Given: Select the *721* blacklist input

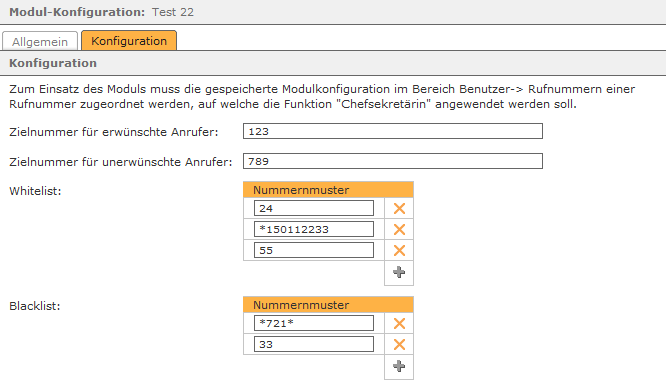Looking at the screenshot, I should 314,323.
